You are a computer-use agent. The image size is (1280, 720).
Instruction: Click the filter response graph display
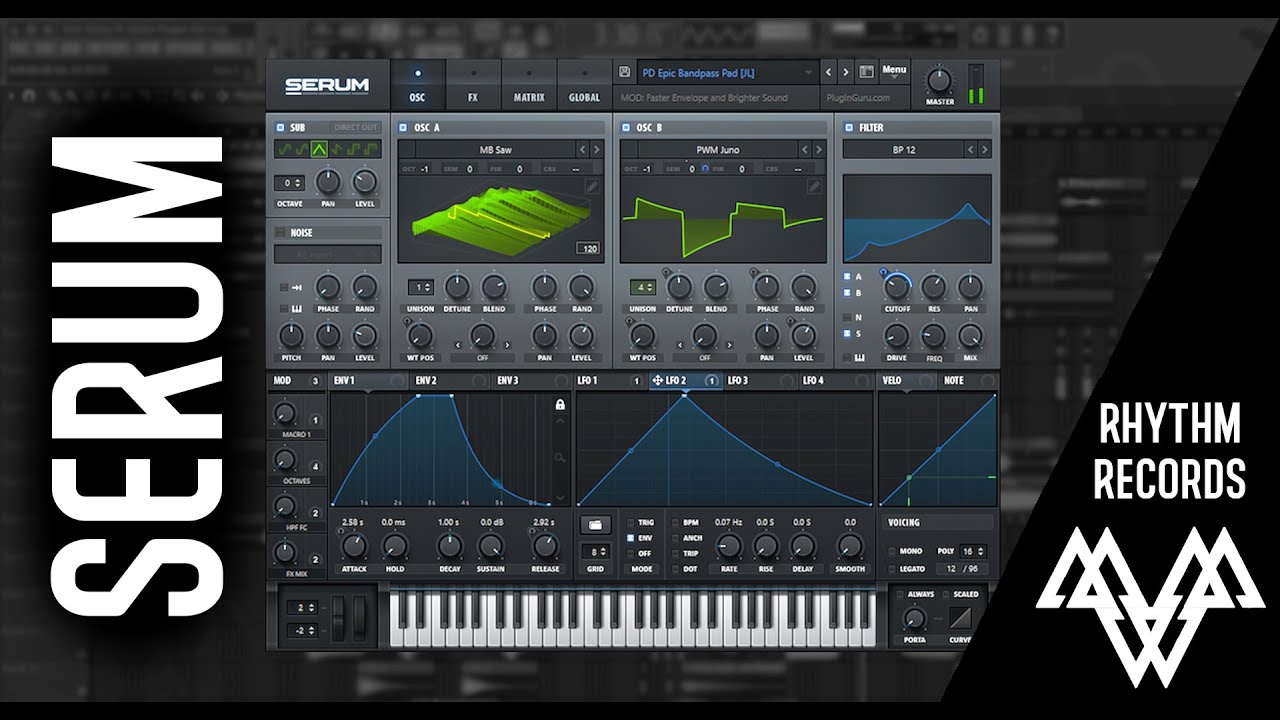[917, 218]
